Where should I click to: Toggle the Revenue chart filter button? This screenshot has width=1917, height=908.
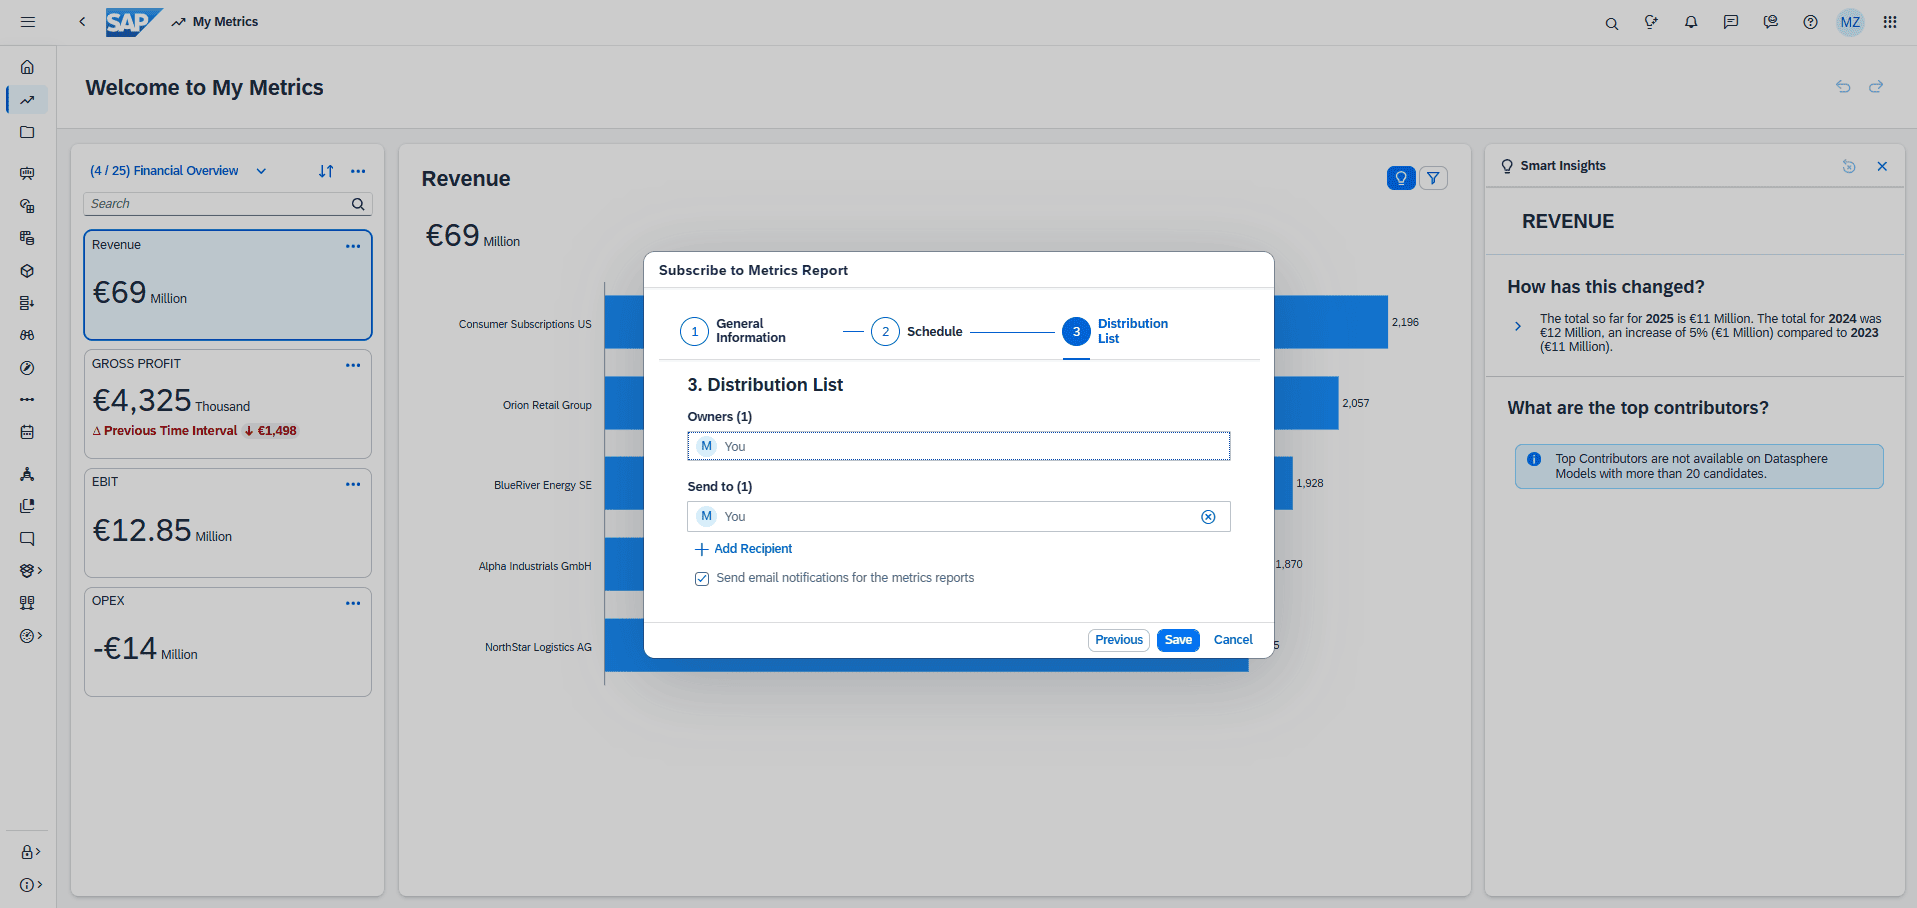point(1433,178)
